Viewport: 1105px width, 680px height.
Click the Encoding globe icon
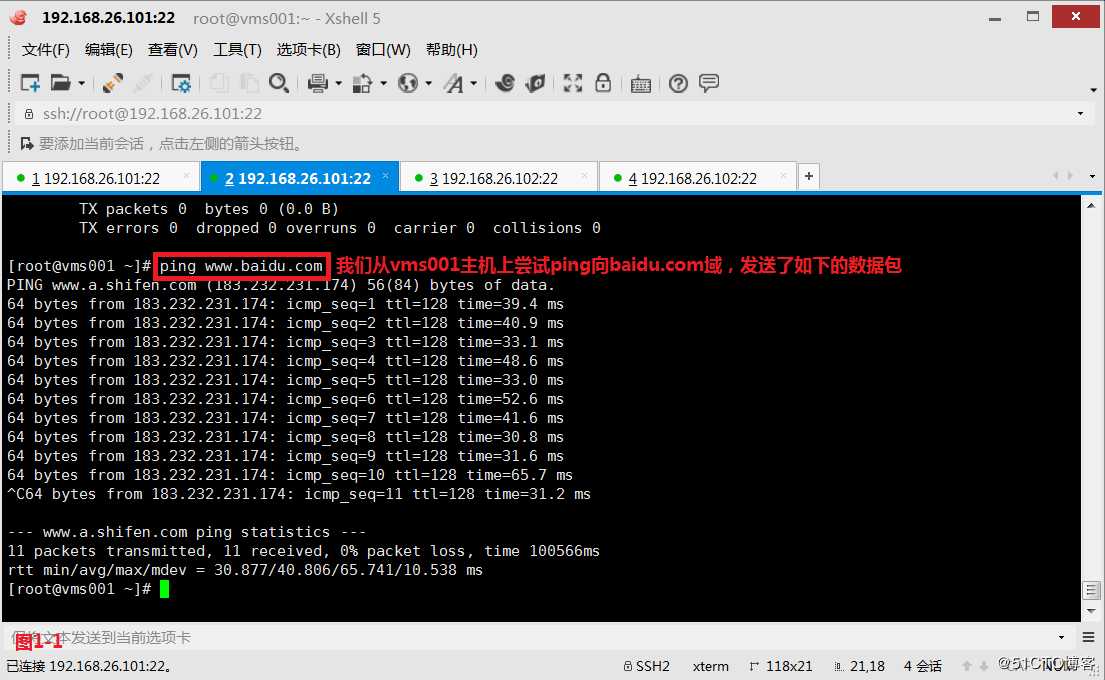coord(407,83)
